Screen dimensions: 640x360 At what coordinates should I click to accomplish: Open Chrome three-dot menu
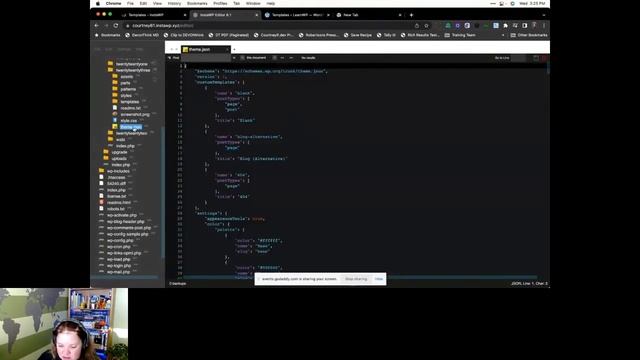[x=544, y=25]
